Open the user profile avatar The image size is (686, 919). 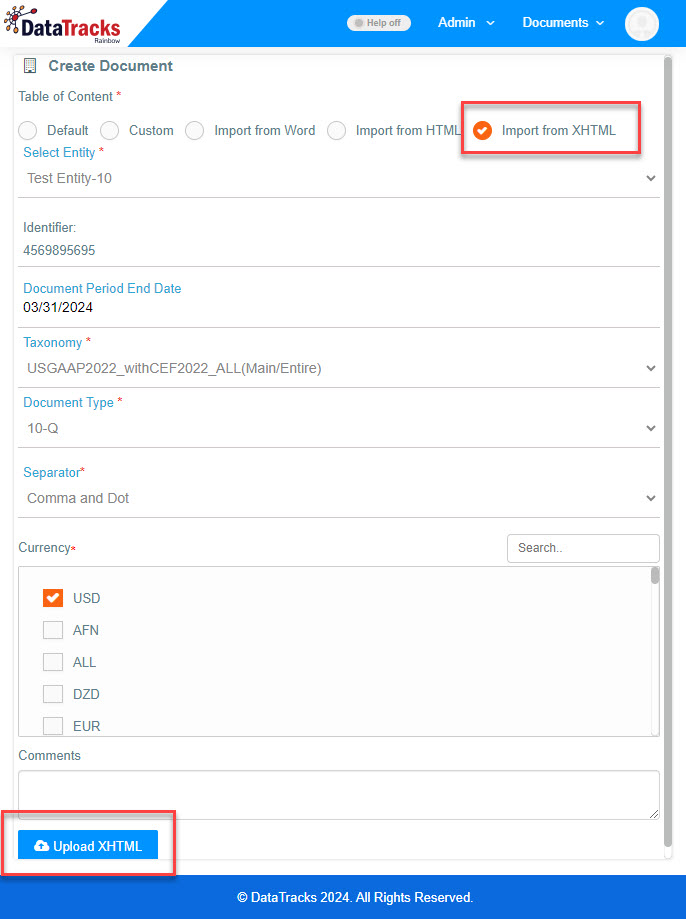(641, 23)
